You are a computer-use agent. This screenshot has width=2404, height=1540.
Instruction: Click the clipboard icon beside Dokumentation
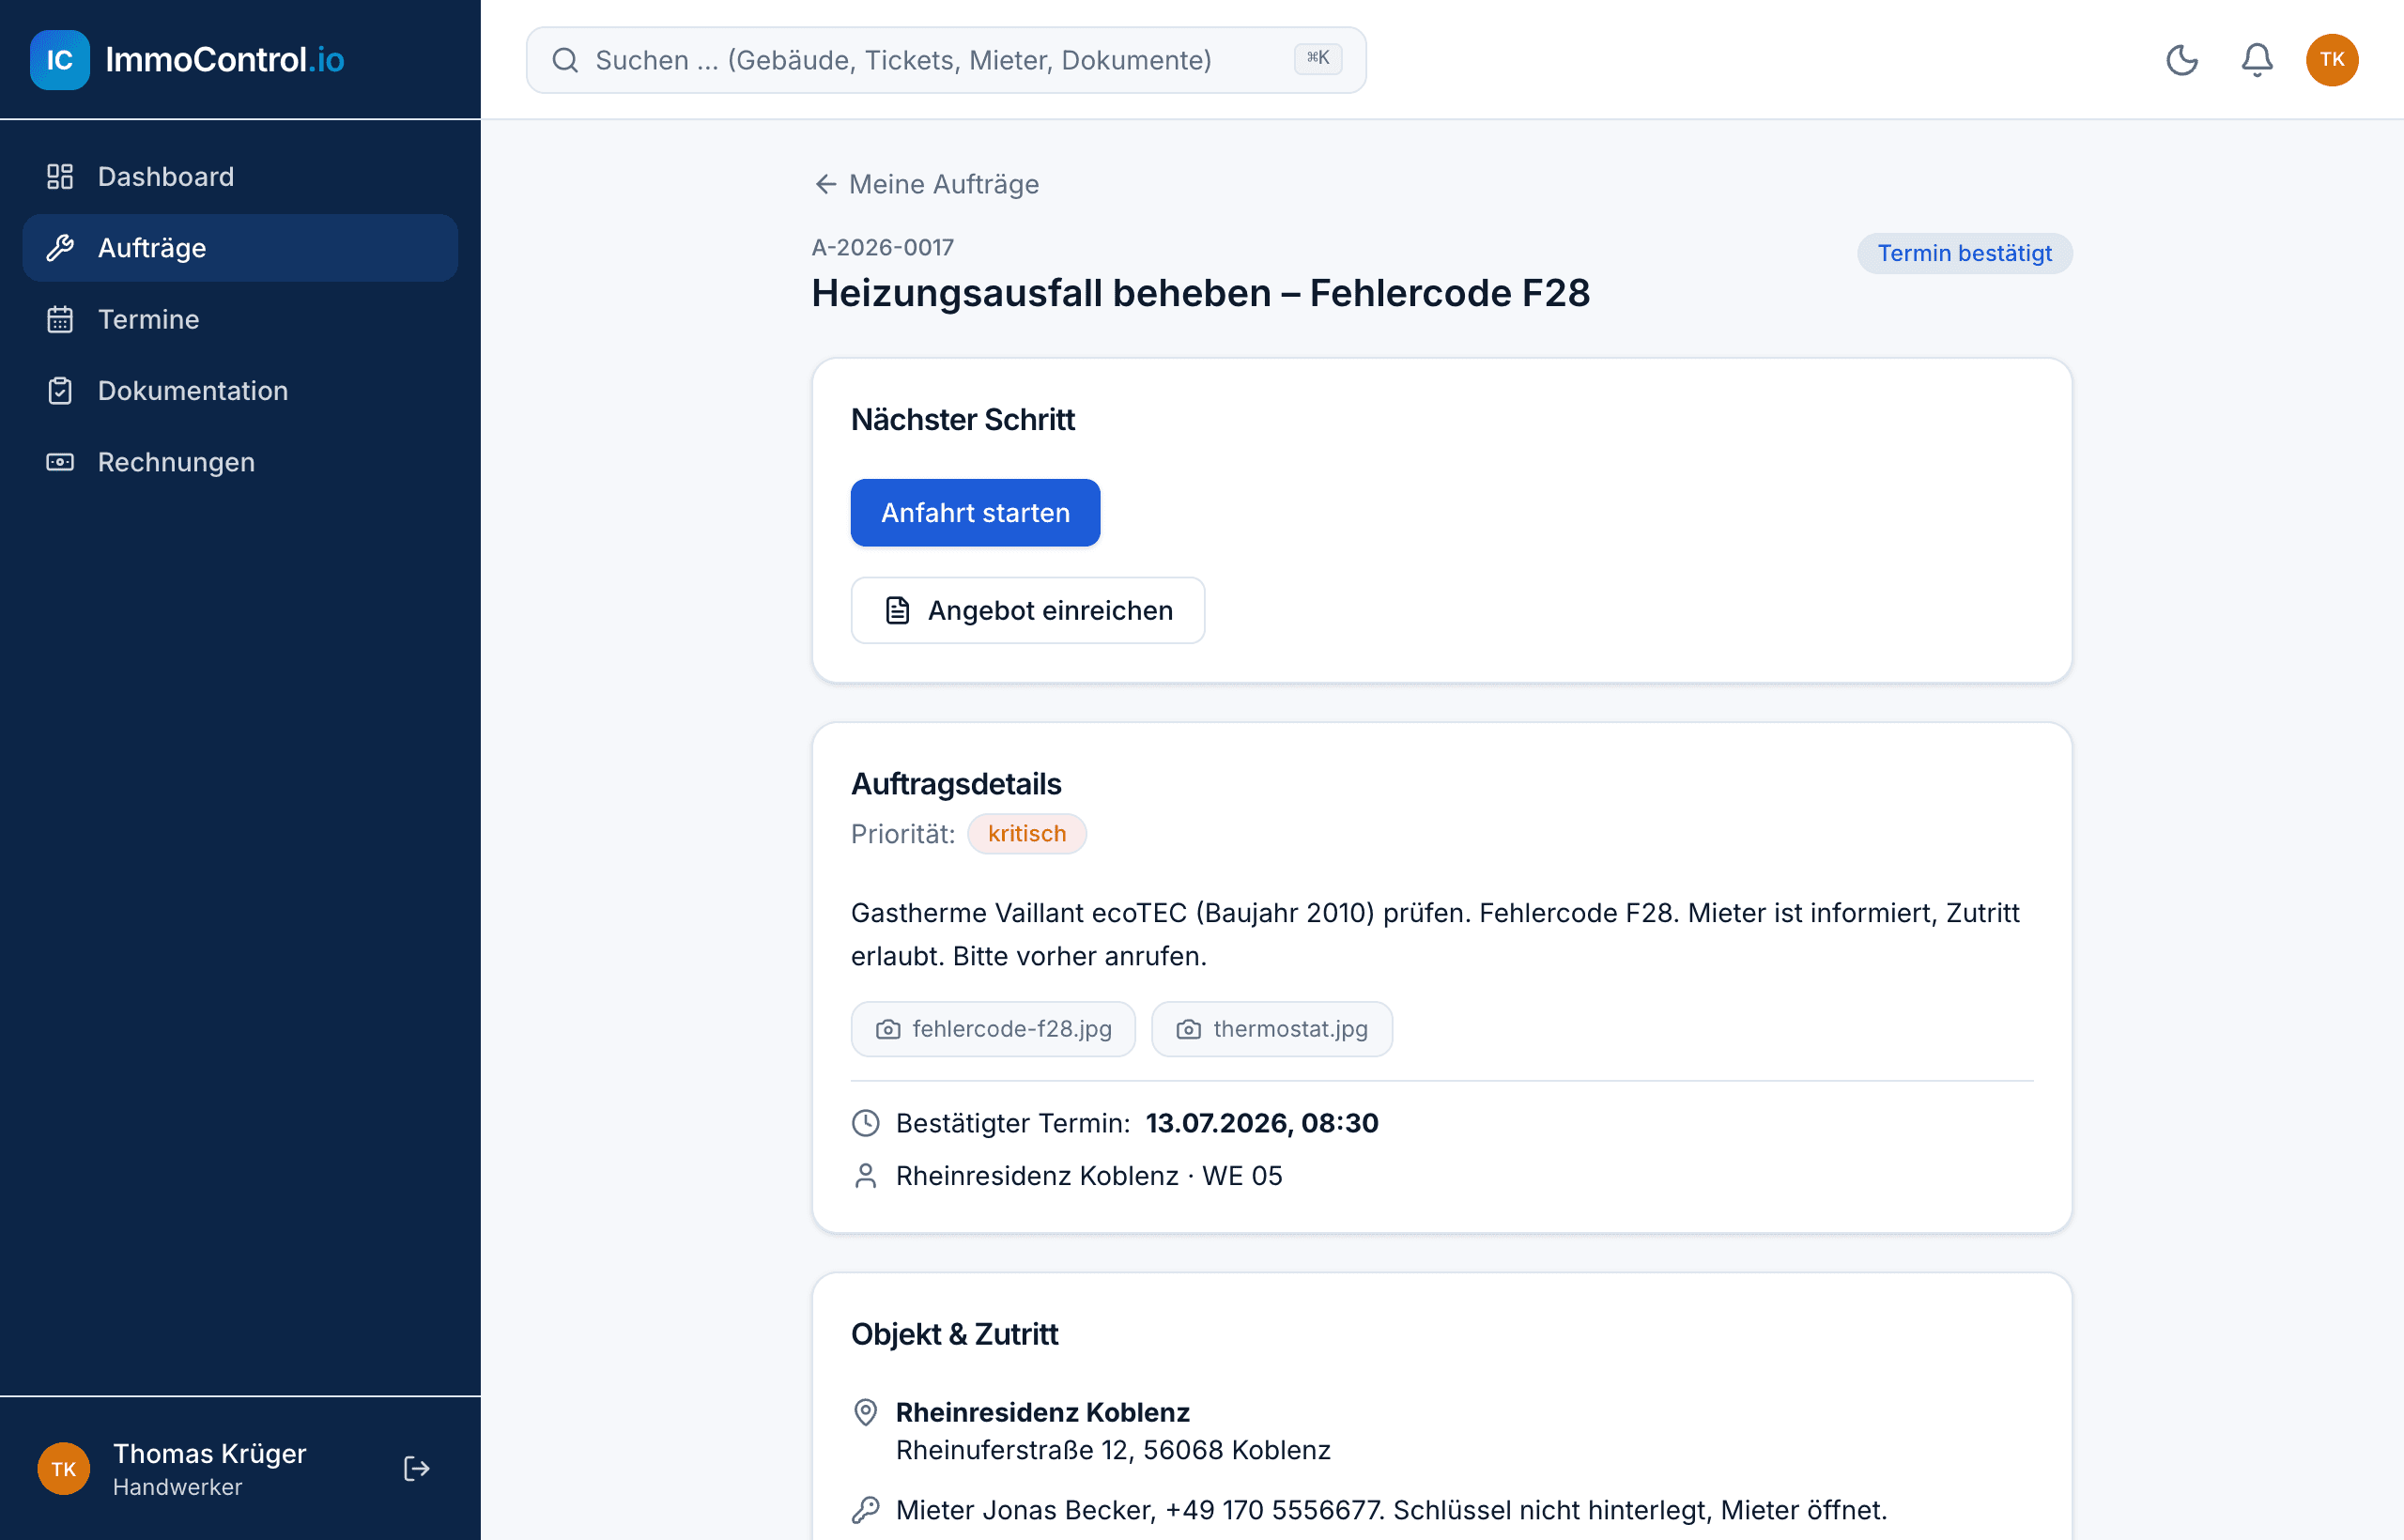click(60, 391)
